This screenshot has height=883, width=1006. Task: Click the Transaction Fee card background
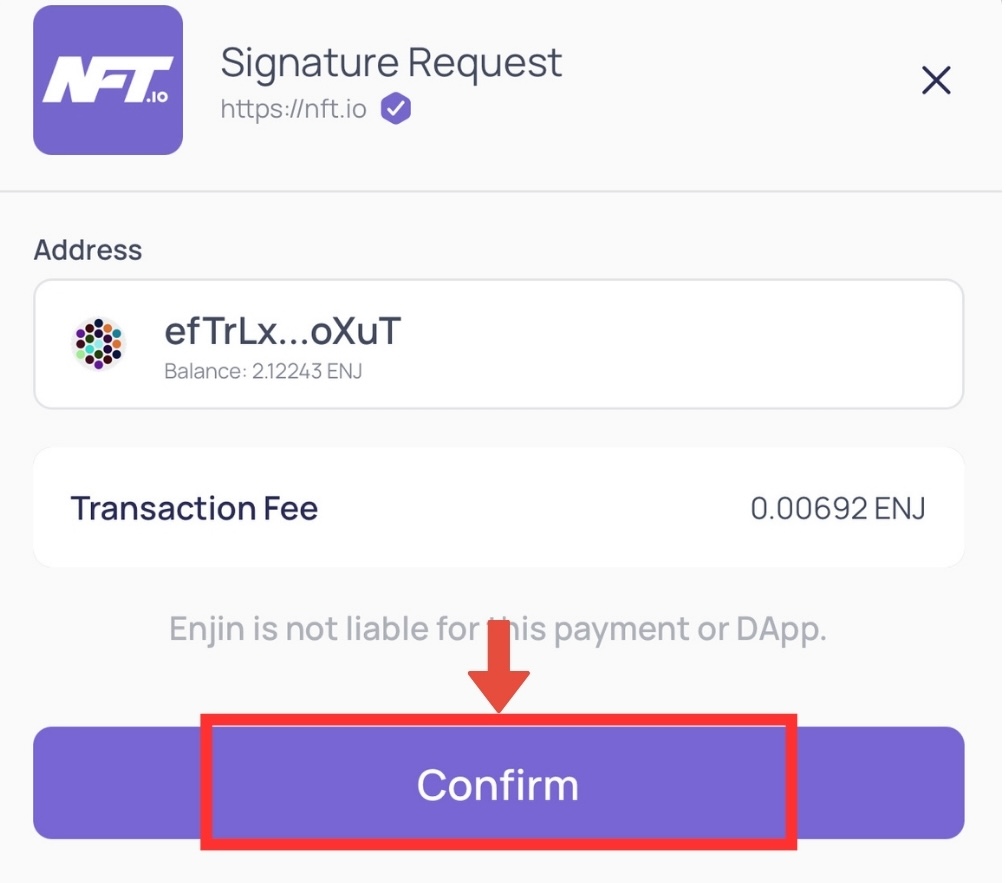[499, 508]
